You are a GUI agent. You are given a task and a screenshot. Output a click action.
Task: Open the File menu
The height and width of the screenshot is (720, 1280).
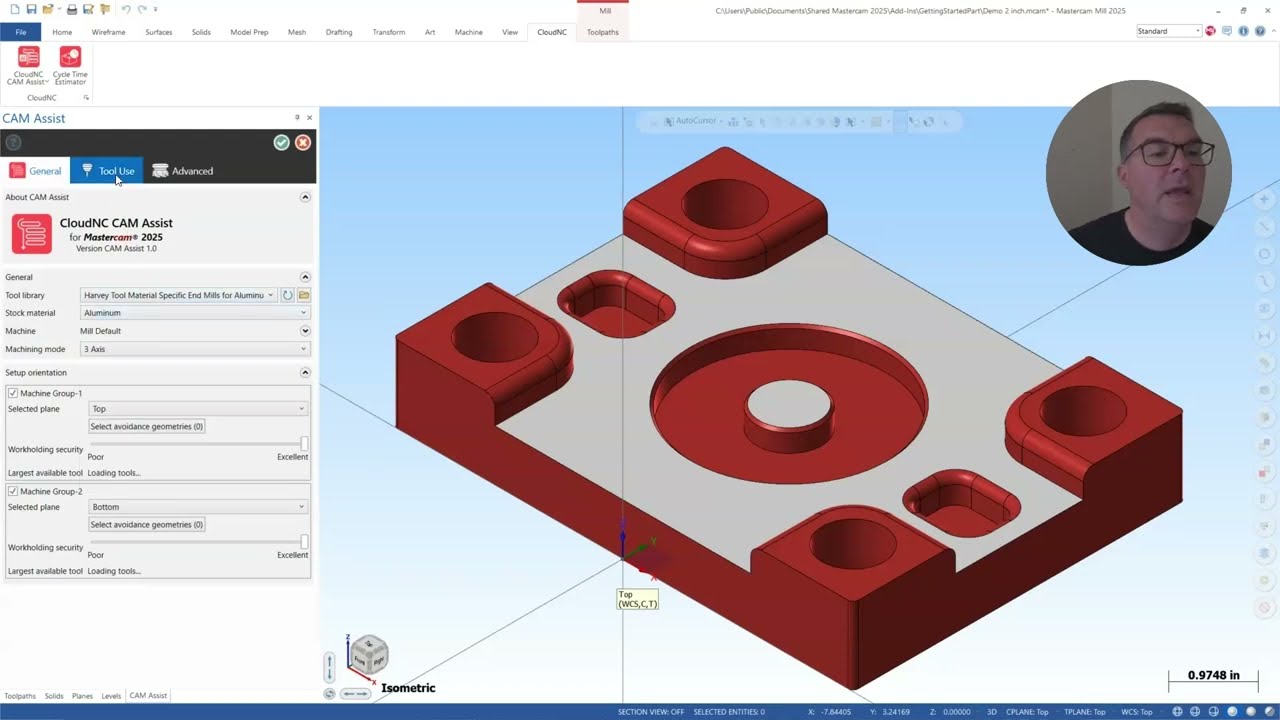[21, 32]
